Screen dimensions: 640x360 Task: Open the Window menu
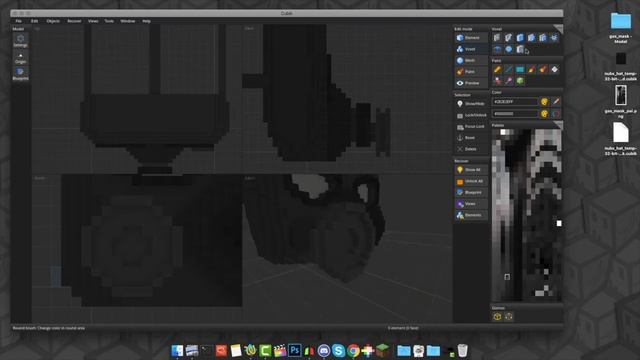(128, 21)
